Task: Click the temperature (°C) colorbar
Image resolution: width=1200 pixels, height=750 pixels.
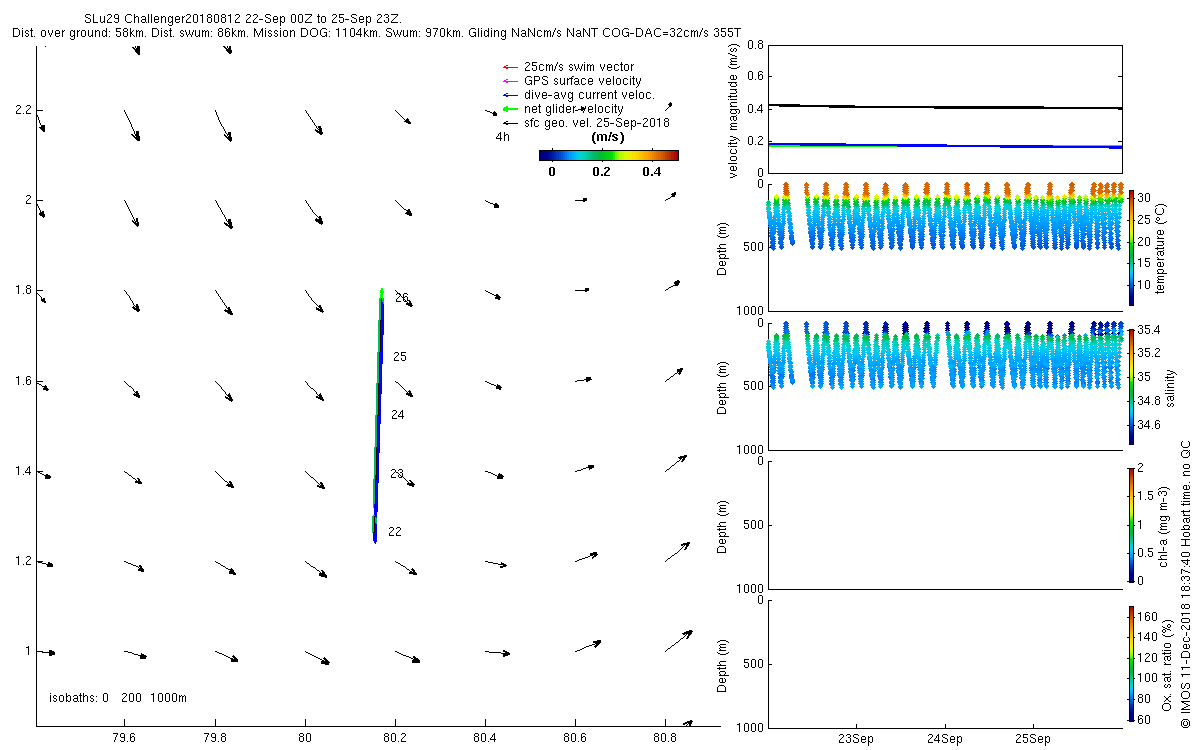Action: [1131, 248]
